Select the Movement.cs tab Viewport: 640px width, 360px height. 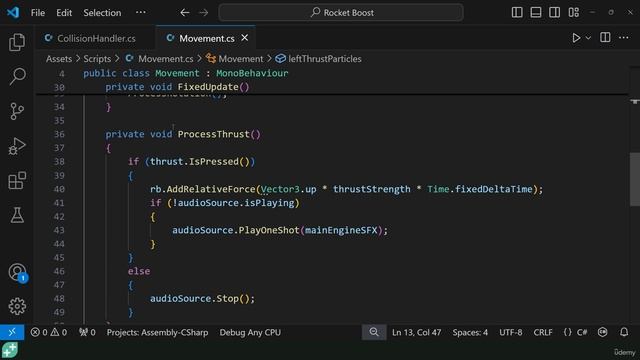point(207,38)
